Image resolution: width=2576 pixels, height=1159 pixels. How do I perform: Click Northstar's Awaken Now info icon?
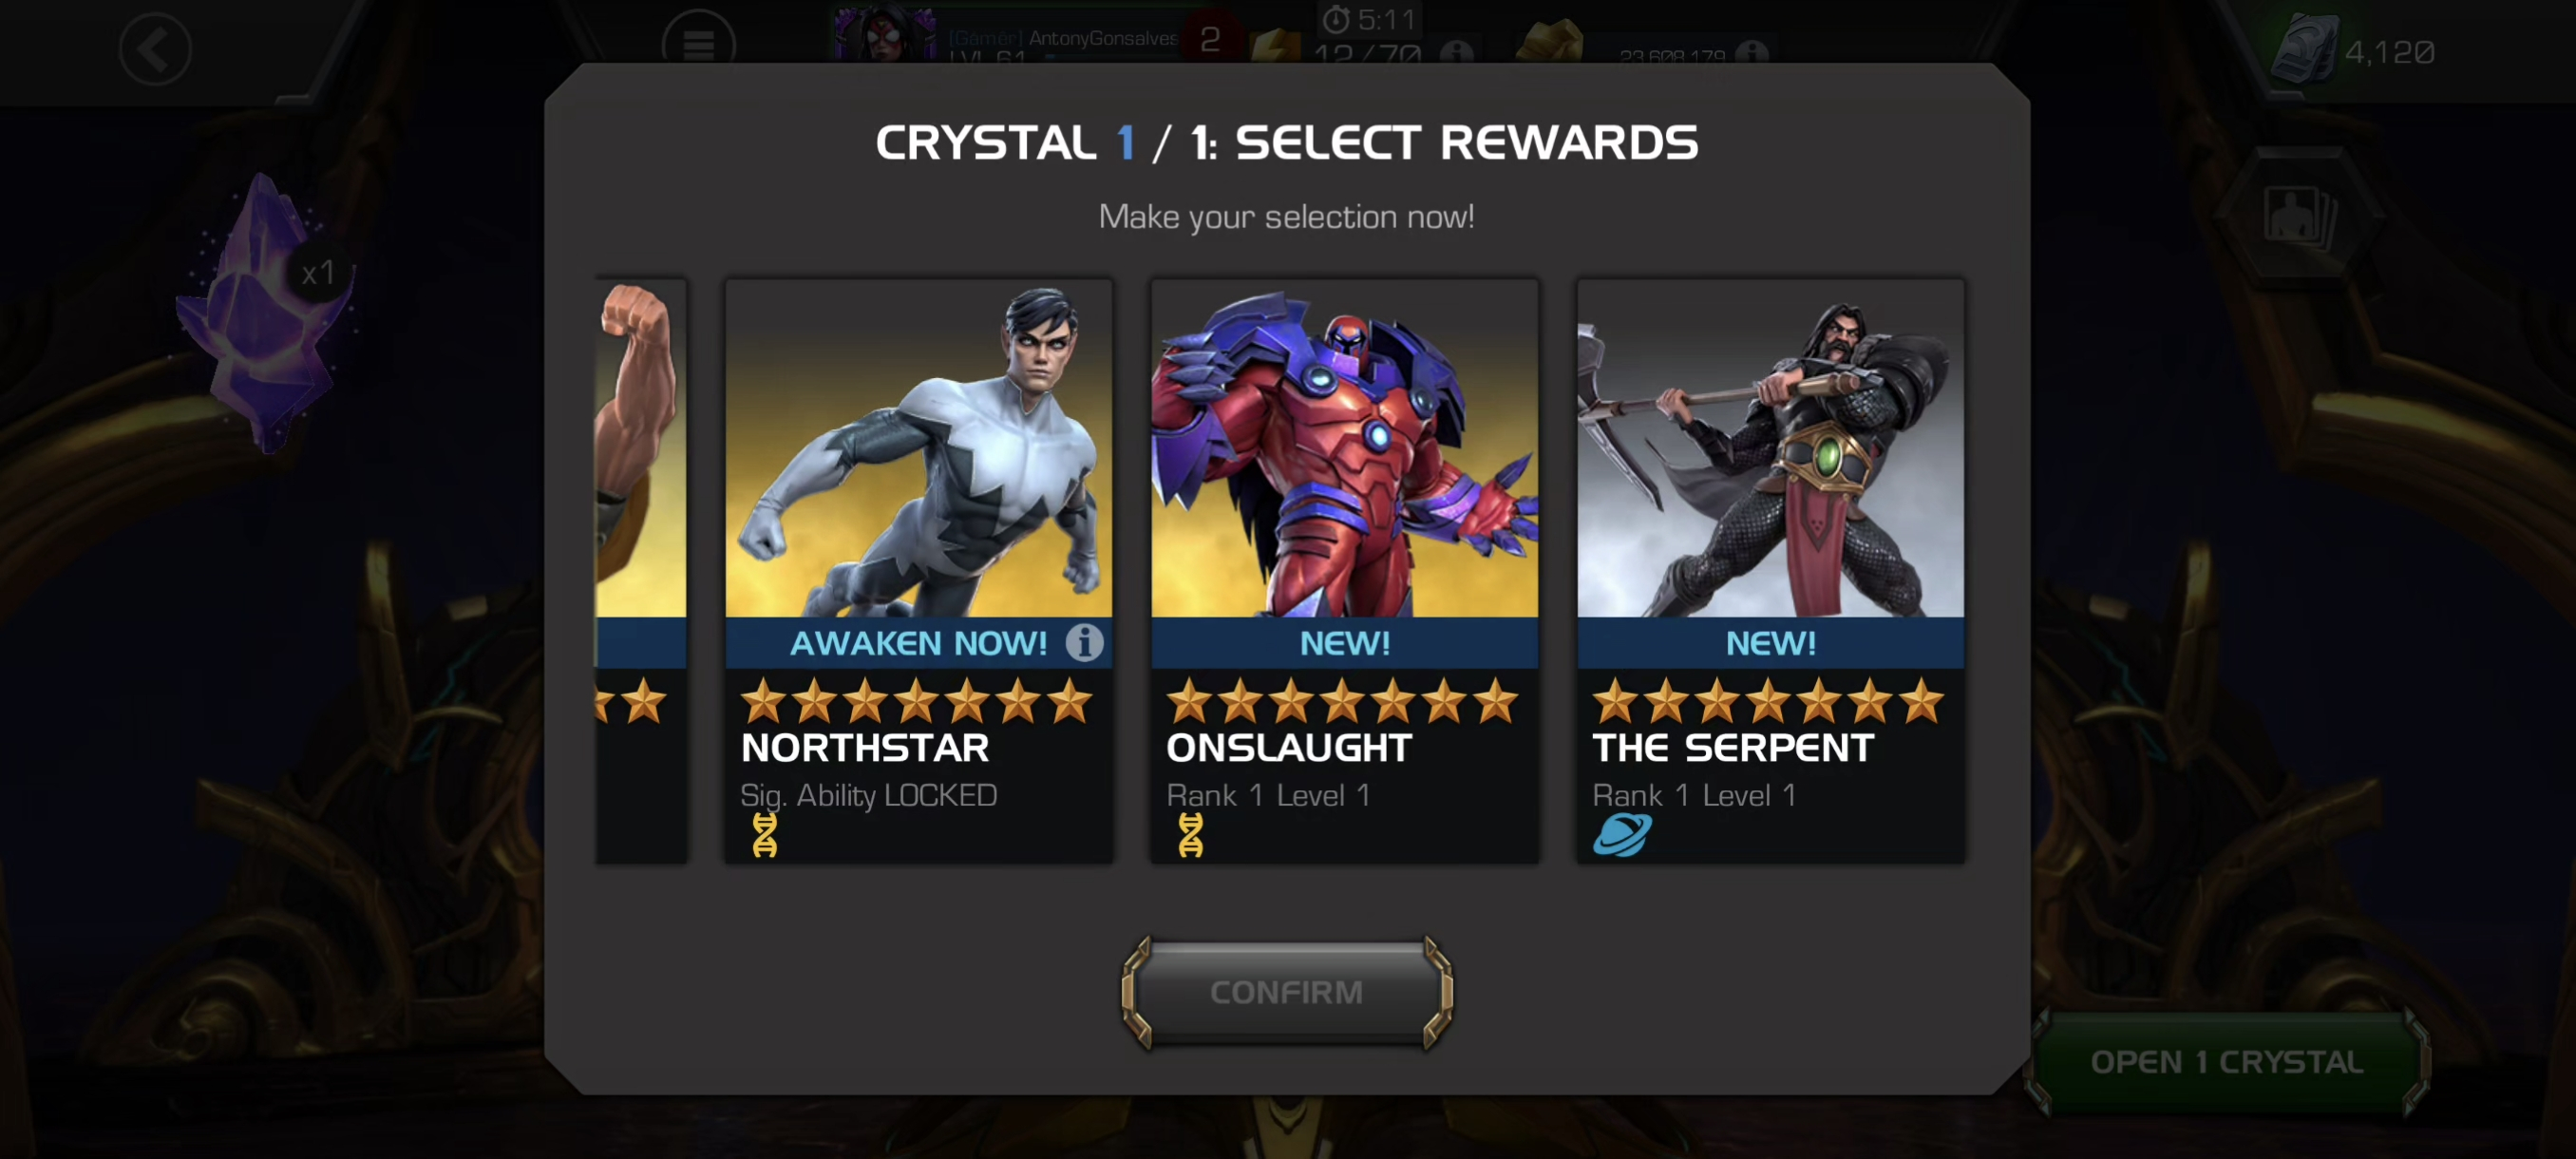pyautogui.click(x=1084, y=642)
